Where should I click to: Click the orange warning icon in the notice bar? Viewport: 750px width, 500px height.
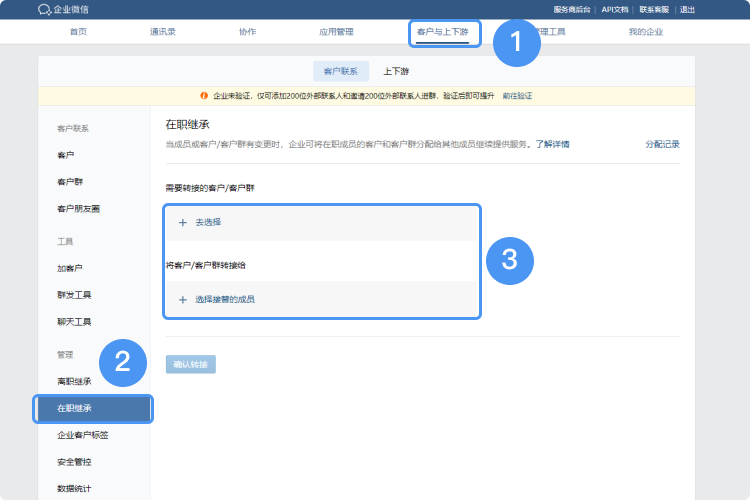point(204,95)
